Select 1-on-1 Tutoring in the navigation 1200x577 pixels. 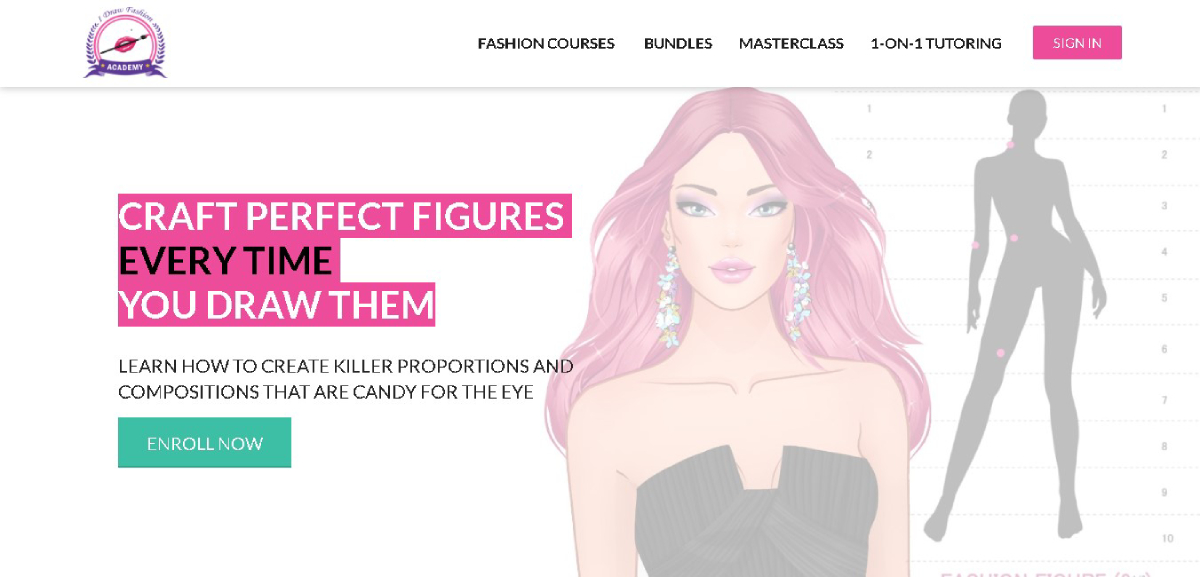(x=936, y=43)
